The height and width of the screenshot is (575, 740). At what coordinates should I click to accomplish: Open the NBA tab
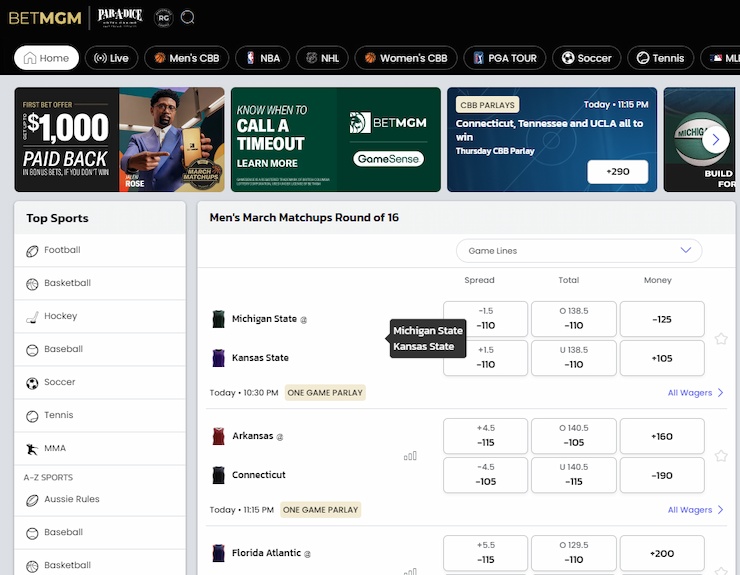pos(262,58)
